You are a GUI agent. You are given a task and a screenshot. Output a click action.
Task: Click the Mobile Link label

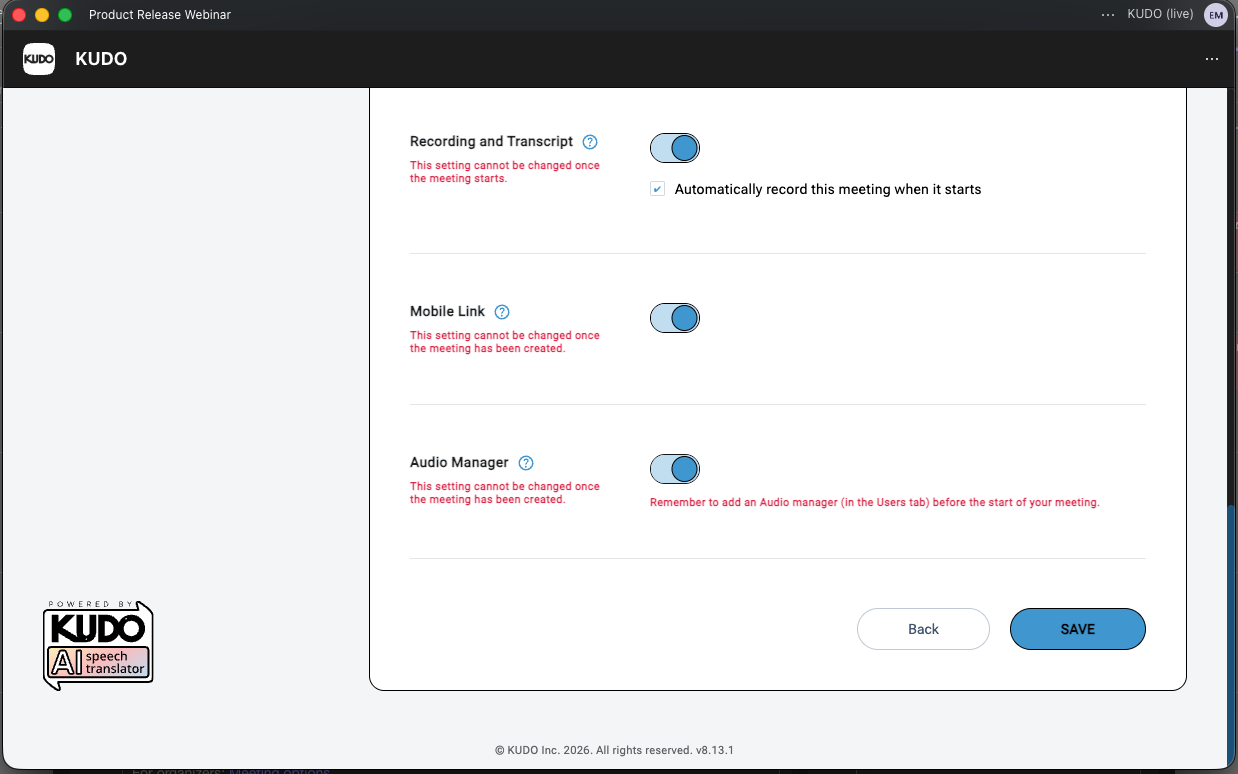coord(447,312)
